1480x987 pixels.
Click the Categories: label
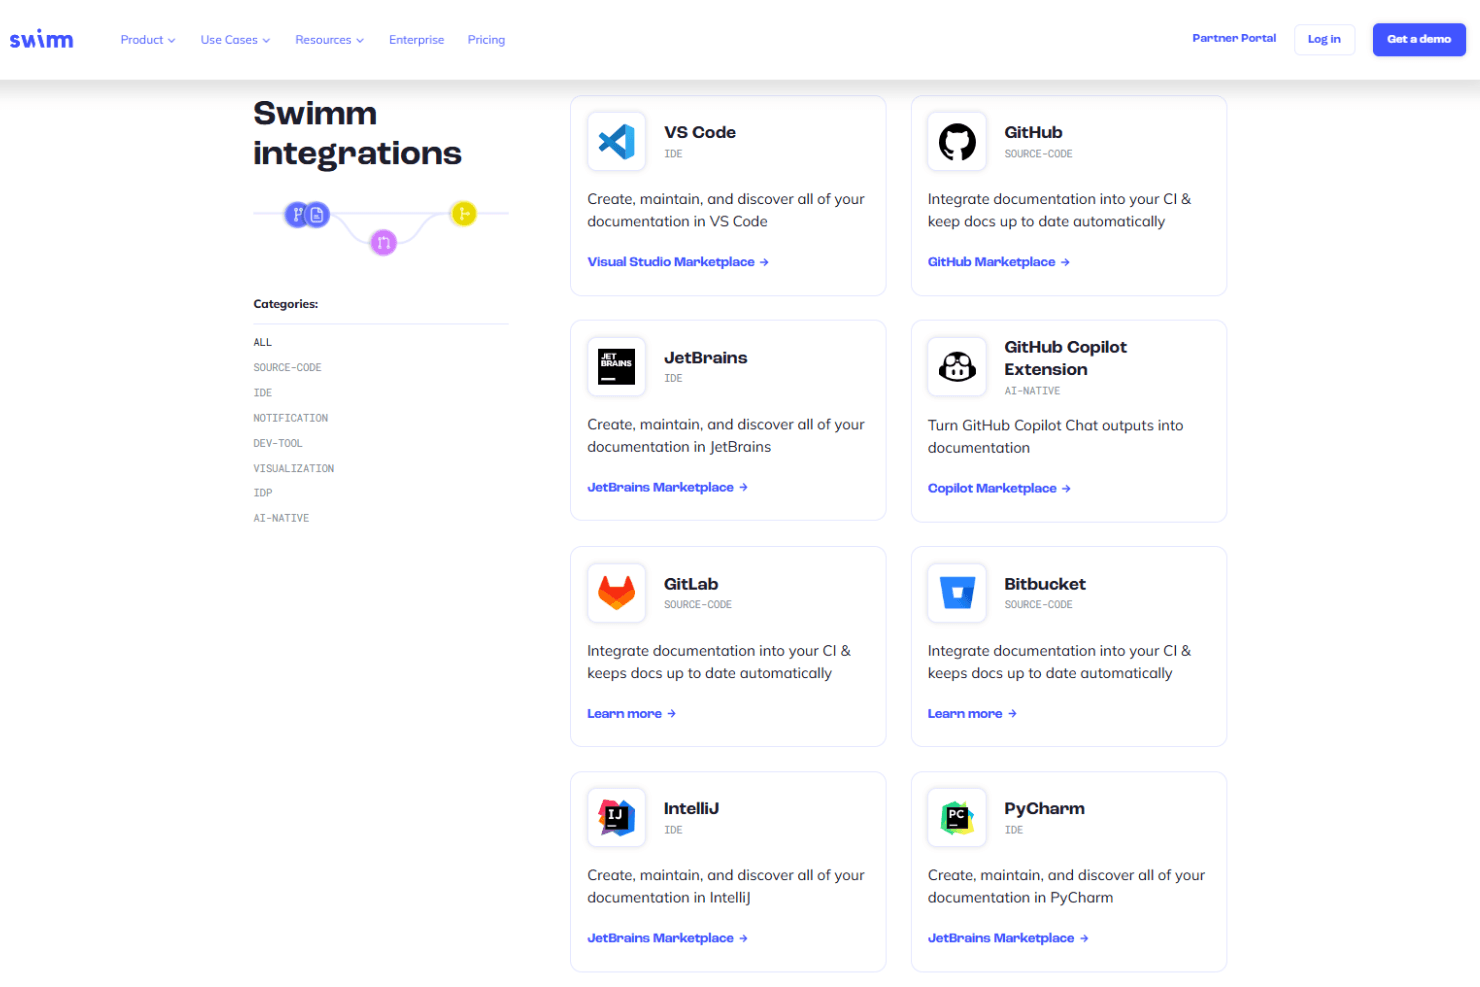point(286,304)
